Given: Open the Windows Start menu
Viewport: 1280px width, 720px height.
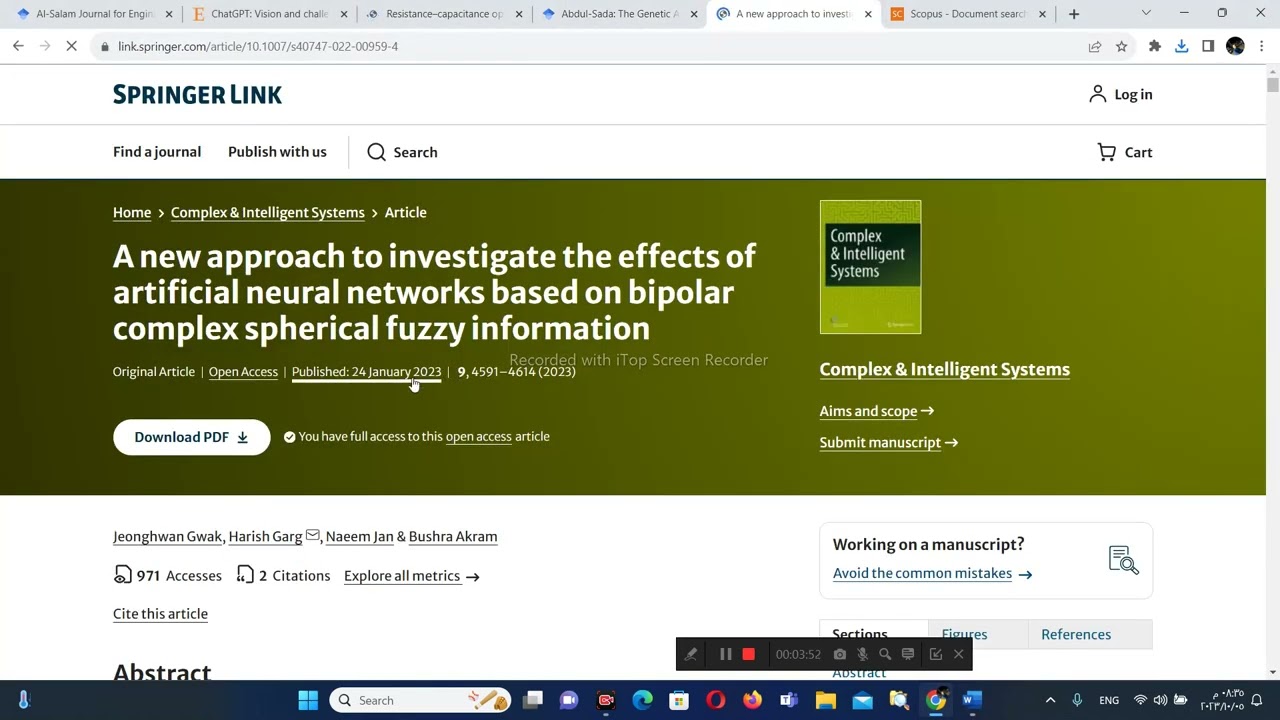Looking at the screenshot, I should pos(308,700).
